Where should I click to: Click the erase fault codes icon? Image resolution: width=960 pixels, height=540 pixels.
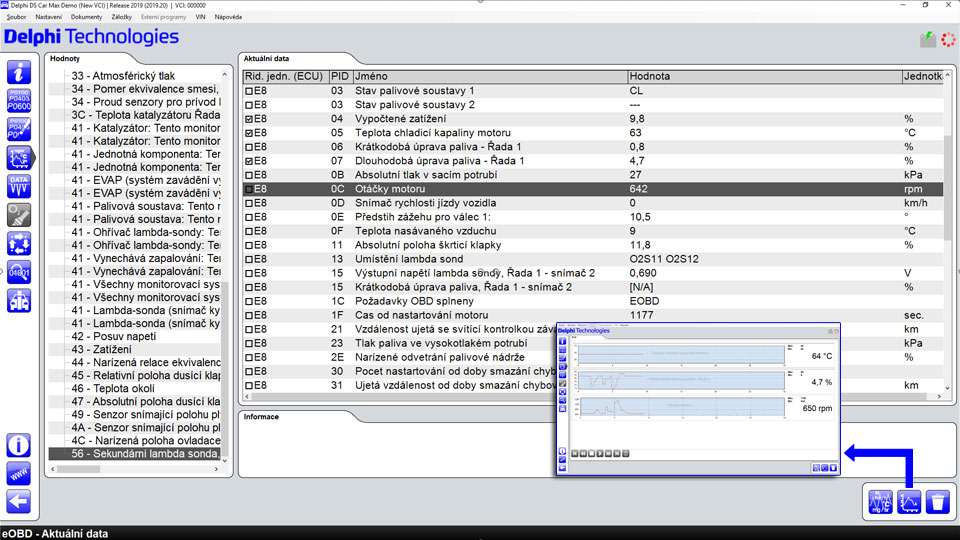pos(19,129)
